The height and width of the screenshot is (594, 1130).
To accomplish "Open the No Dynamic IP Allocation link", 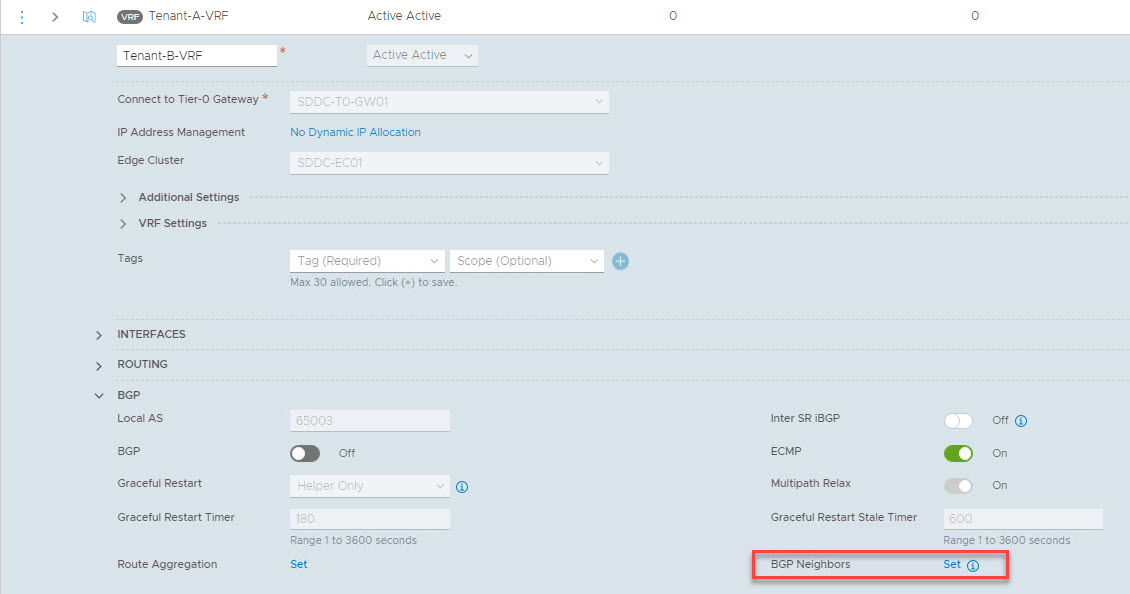I will click(355, 132).
